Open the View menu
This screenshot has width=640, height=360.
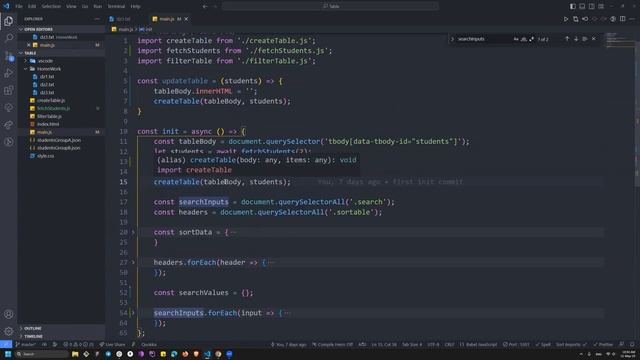coord(71,7)
